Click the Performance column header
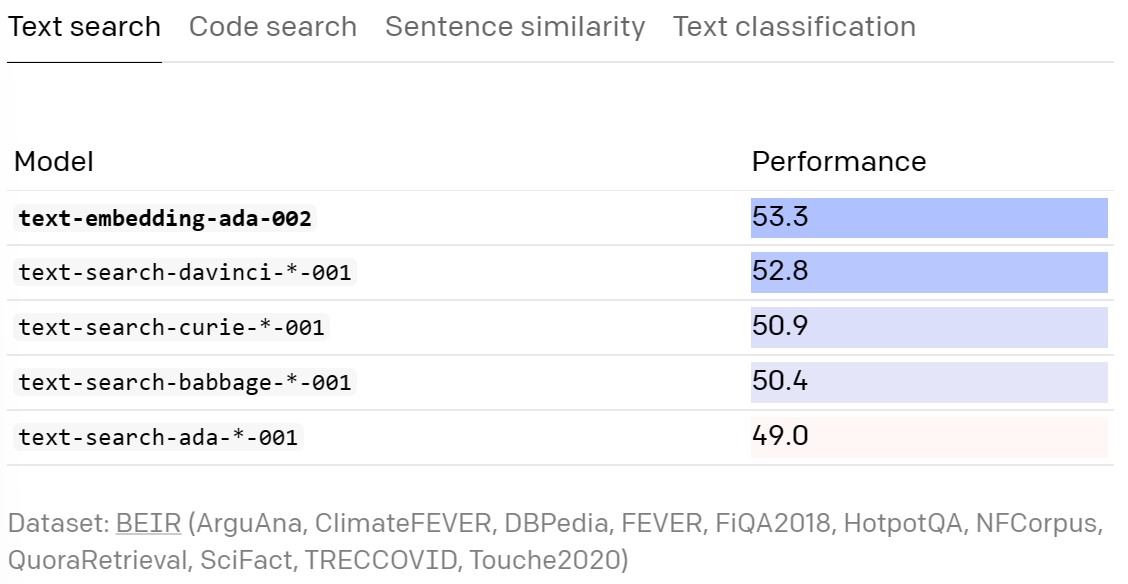1128x584 pixels. click(x=839, y=162)
